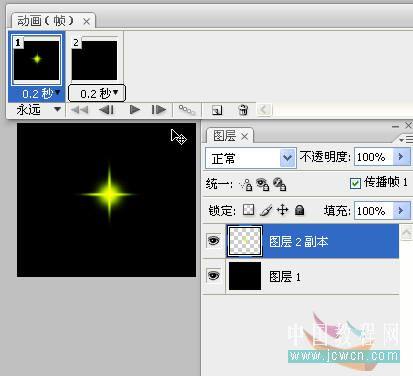Hide the 图层 1 layer

pos(214,276)
